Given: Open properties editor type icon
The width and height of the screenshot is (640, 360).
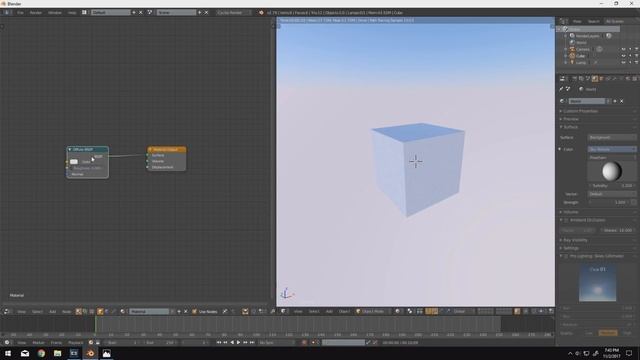Looking at the screenshot, I should point(562,78).
